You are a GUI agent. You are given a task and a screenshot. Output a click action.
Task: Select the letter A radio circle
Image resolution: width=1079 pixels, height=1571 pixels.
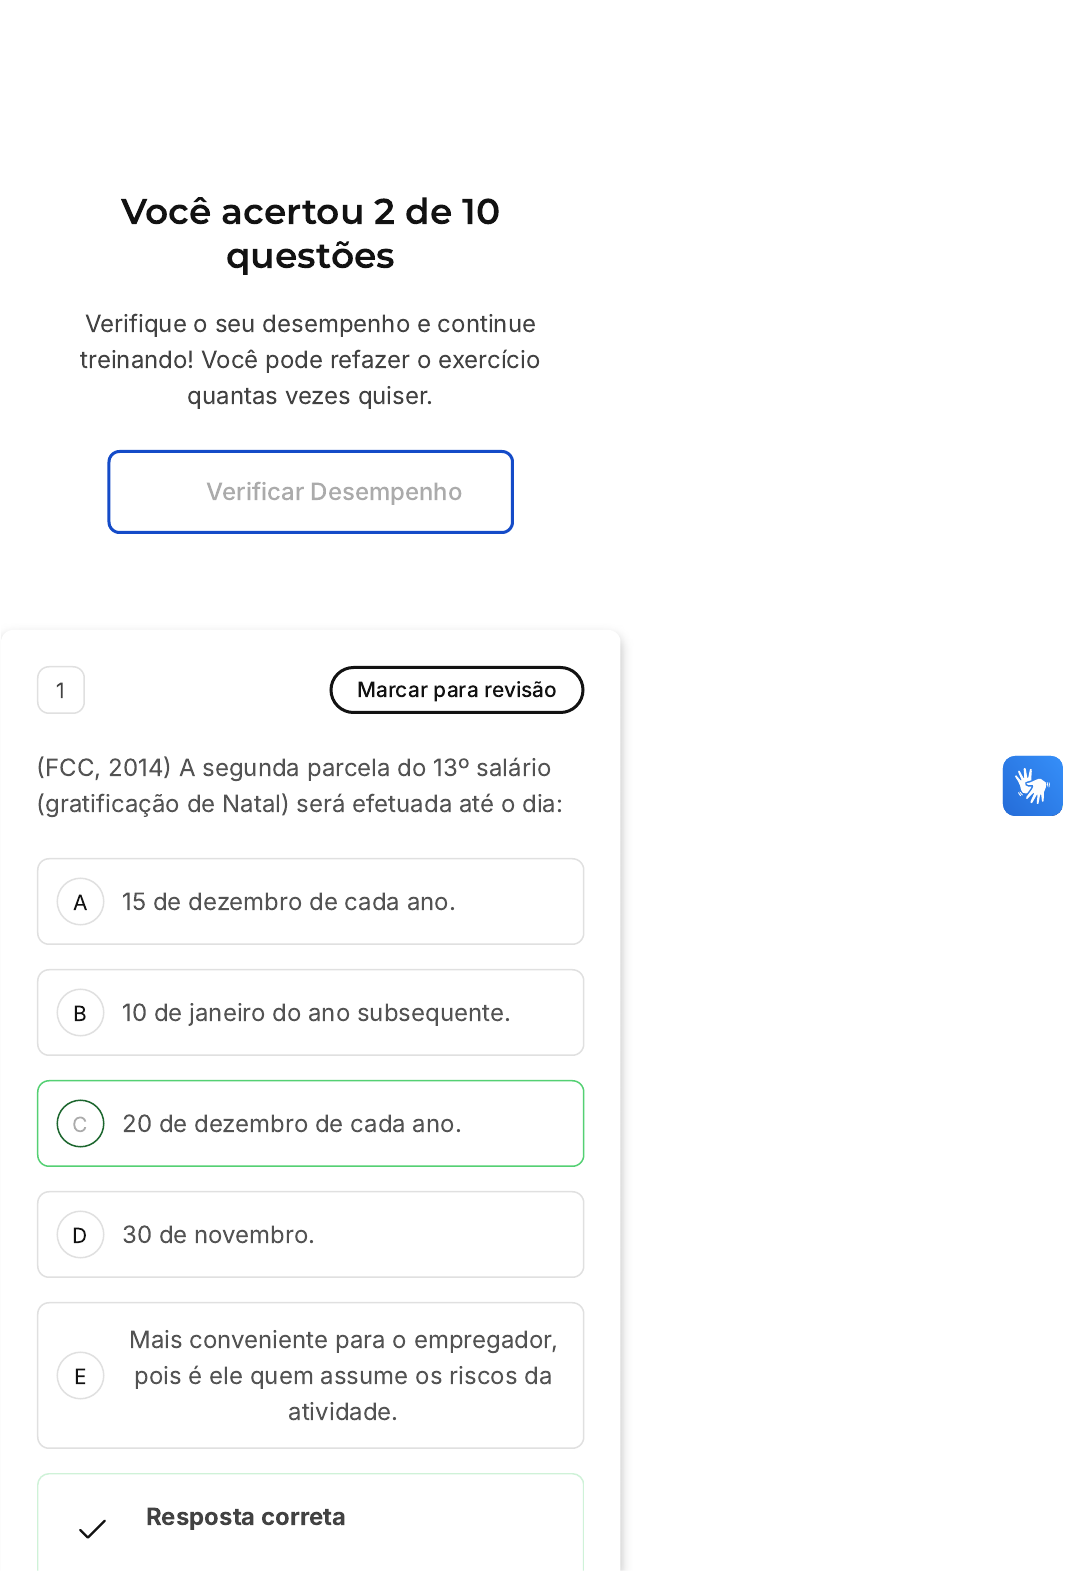[x=81, y=902]
